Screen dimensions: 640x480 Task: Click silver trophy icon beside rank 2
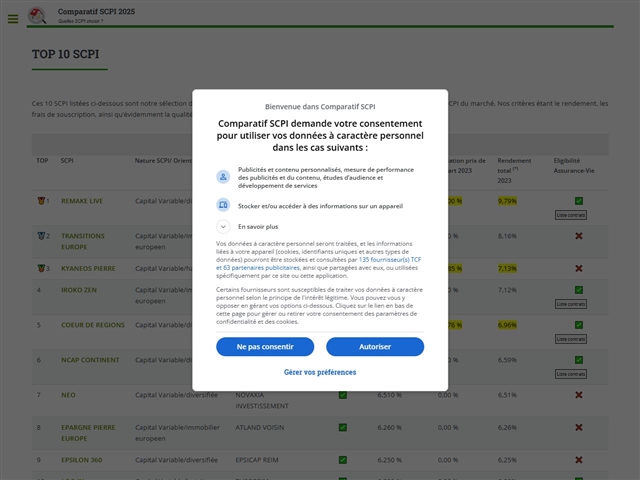(x=41, y=236)
